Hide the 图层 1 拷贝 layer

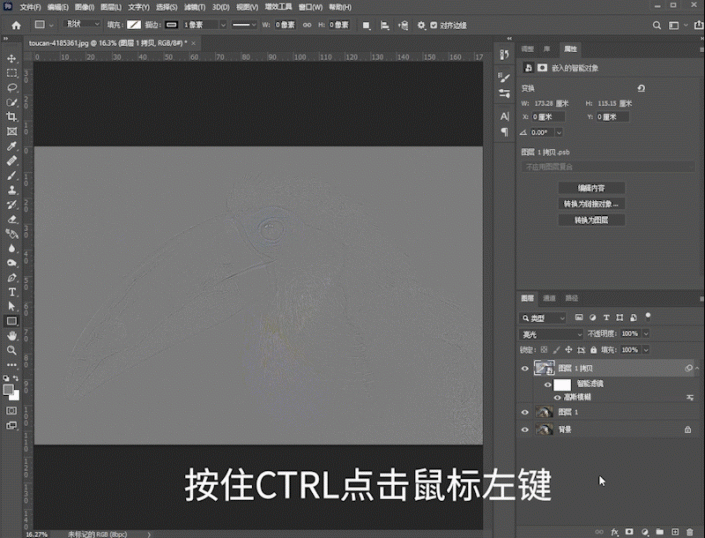point(525,369)
